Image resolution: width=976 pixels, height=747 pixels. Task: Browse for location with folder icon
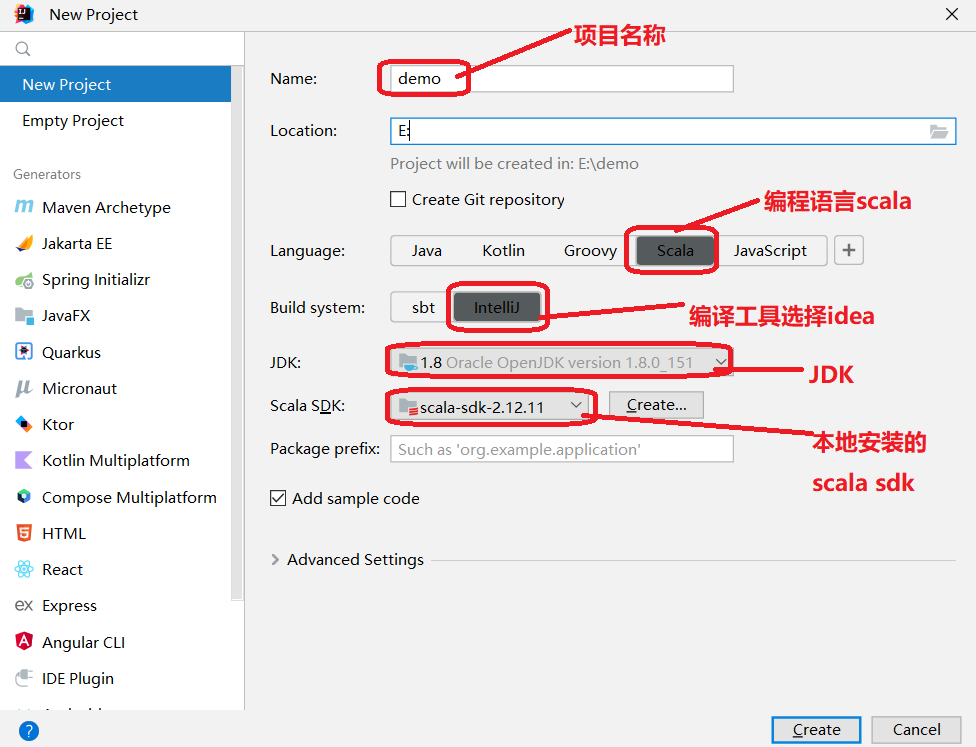point(938,131)
